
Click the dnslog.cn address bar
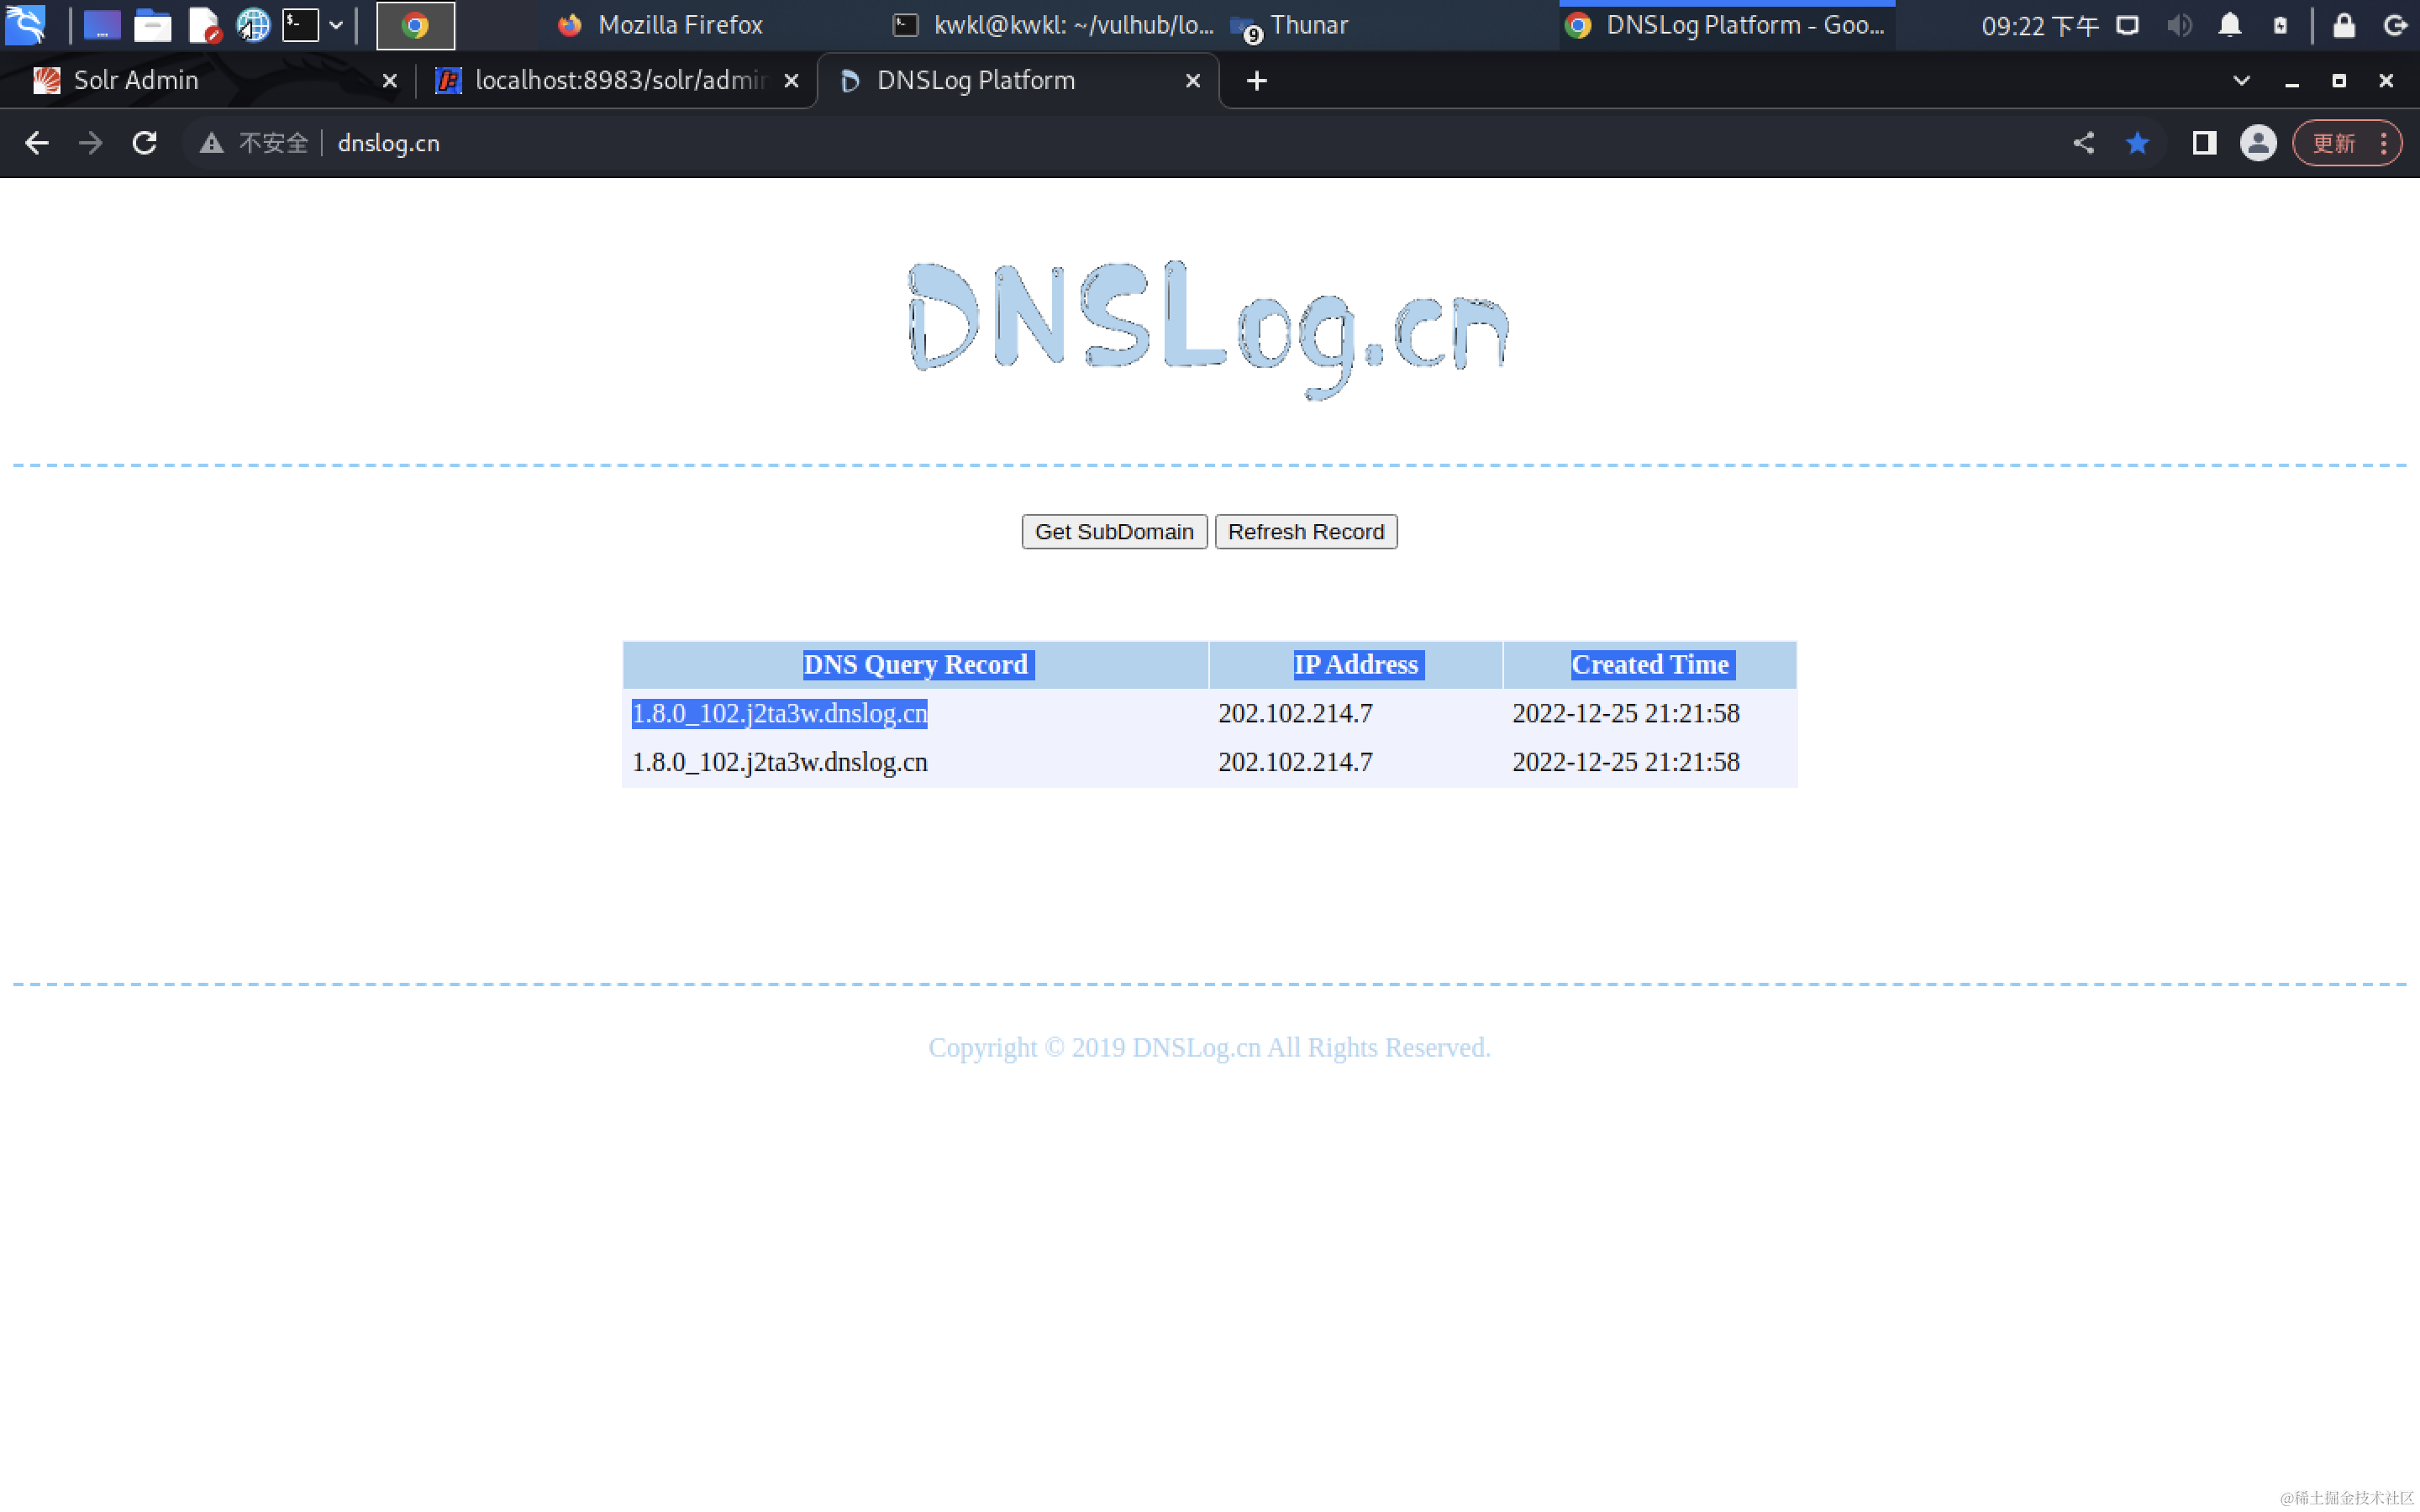pyautogui.click(x=388, y=143)
